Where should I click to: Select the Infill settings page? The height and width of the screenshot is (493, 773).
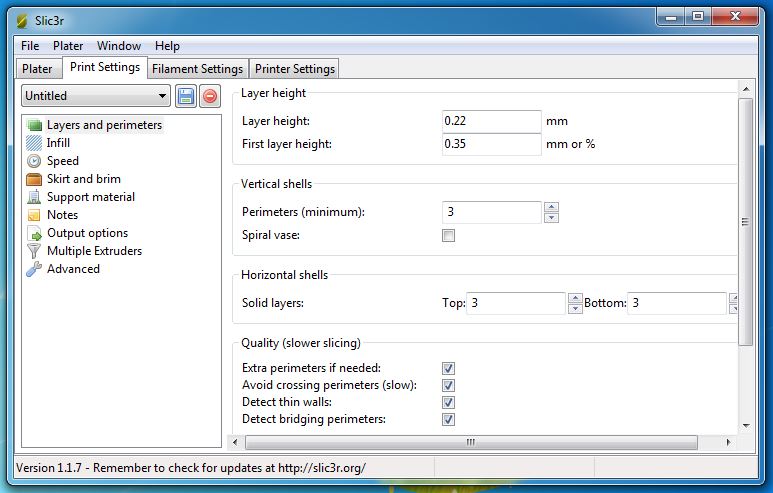click(58, 143)
